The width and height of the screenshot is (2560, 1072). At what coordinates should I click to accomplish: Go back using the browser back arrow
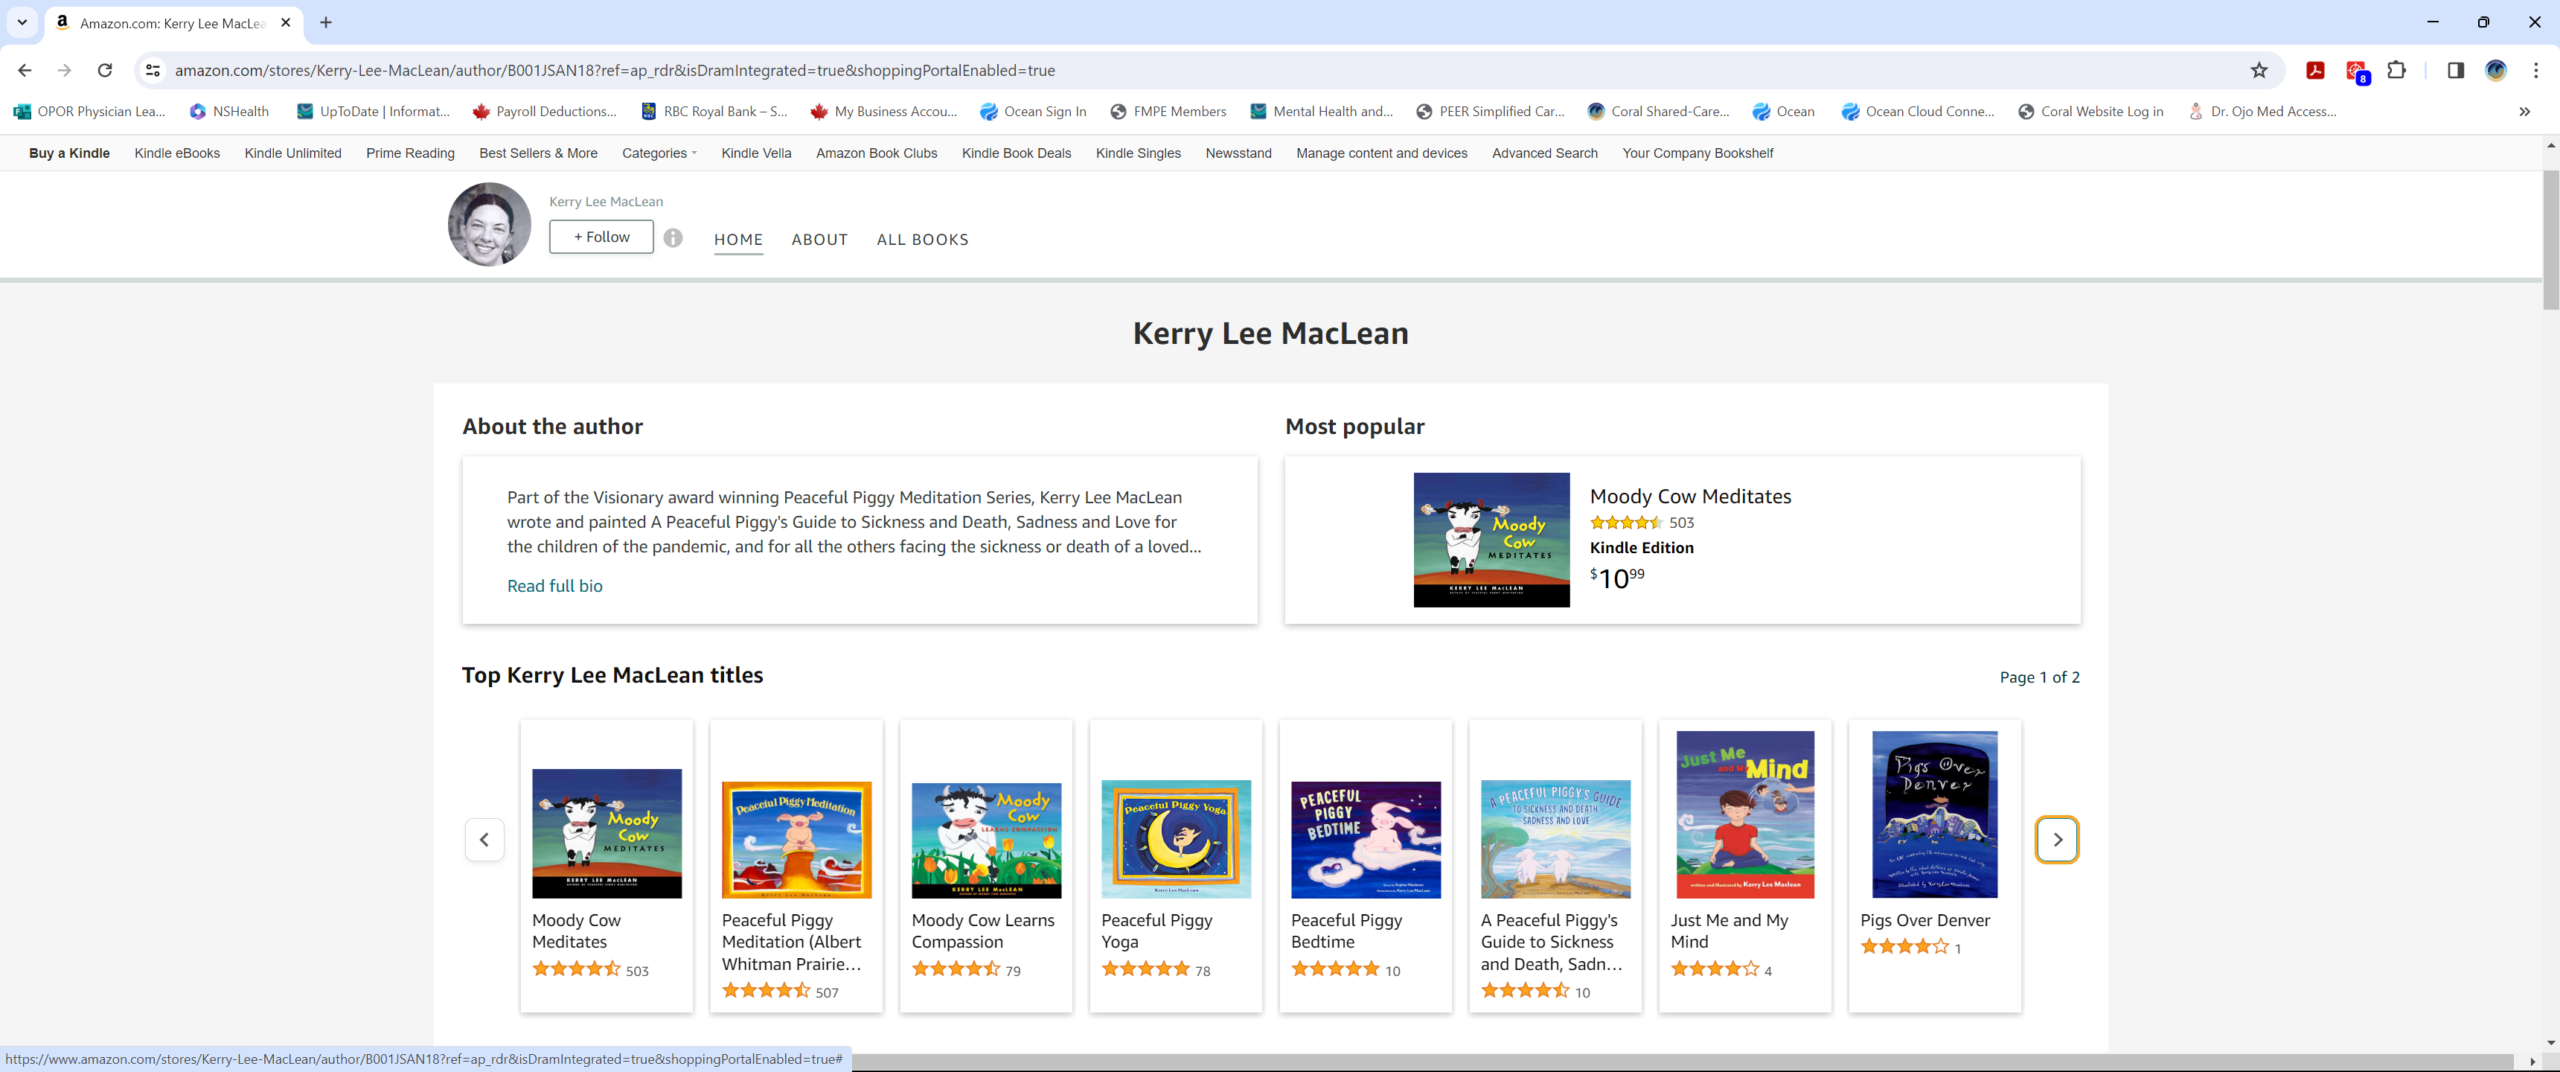[x=25, y=70]
